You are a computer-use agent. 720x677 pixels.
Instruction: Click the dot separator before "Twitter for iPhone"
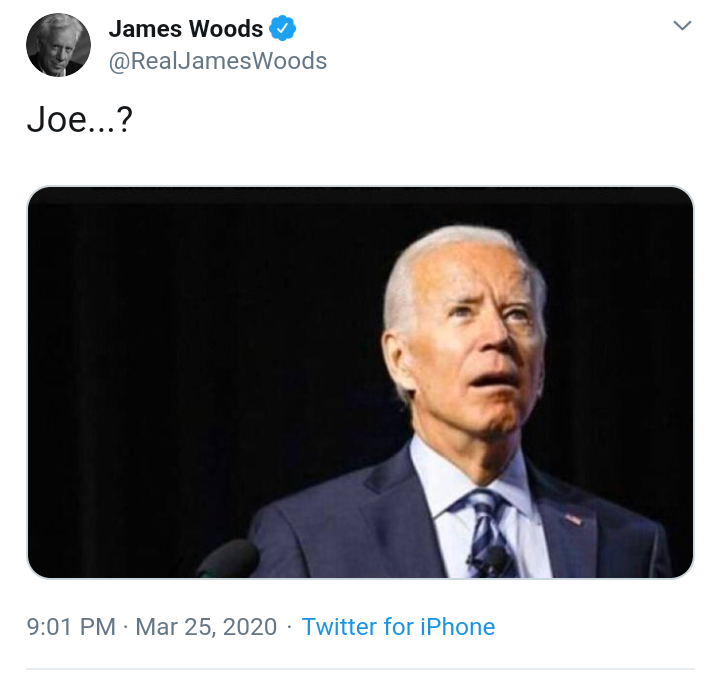click(289, 627)
